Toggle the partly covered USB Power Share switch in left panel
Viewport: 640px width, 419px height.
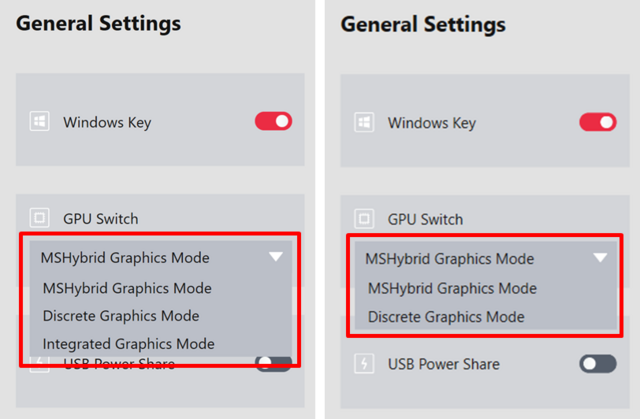click(x=273, y=364)
